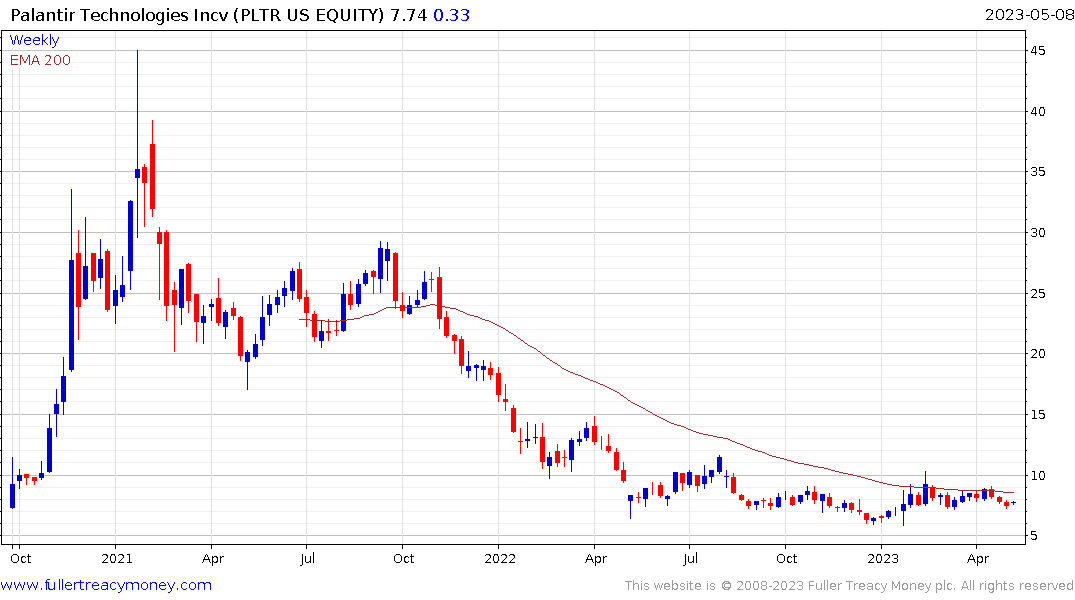Image resolution: width=1075 pixels, height=600 pixels.
Task: Click the y-axis label 10
Action: click(1037, 475)
